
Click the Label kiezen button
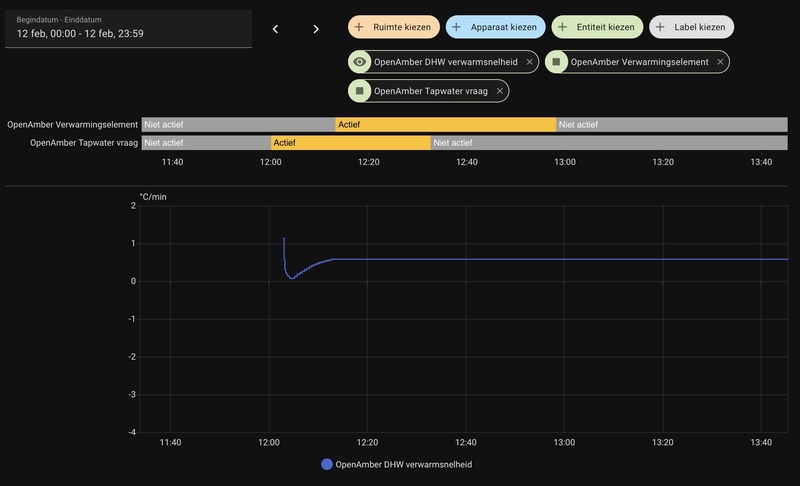[x=691, y=27]
